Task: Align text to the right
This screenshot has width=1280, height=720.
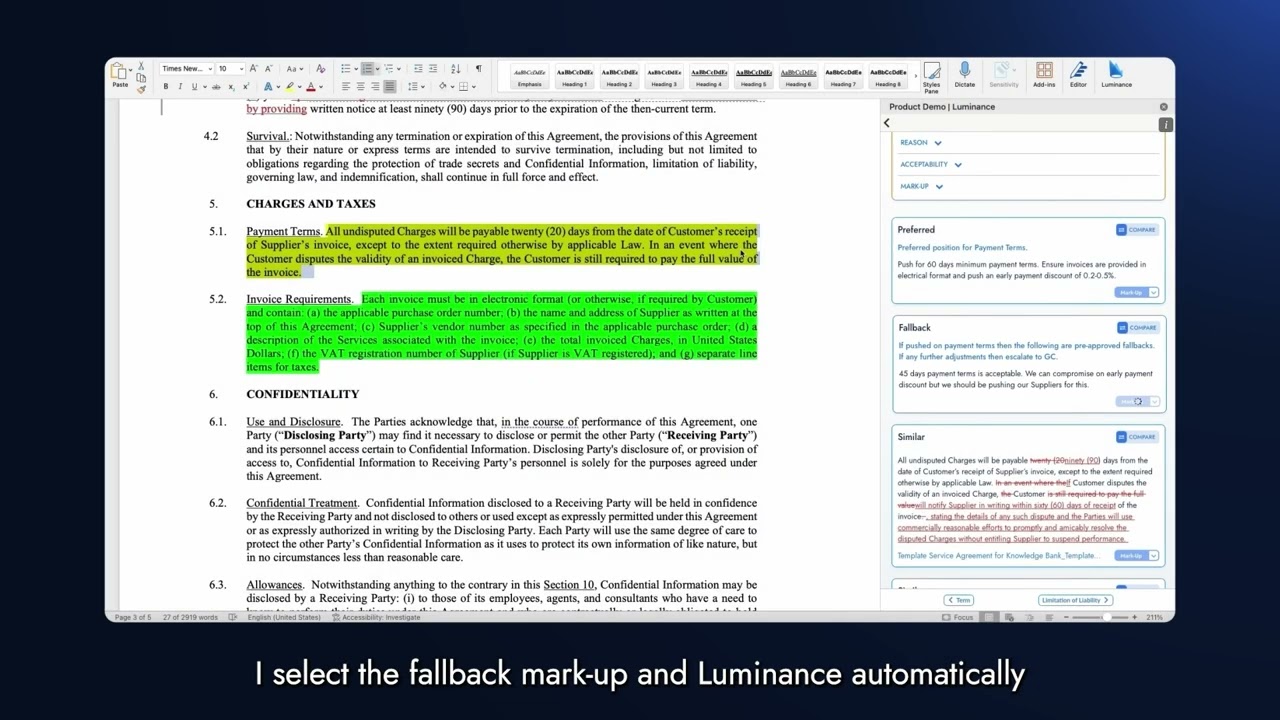Action: pos(375,87)
